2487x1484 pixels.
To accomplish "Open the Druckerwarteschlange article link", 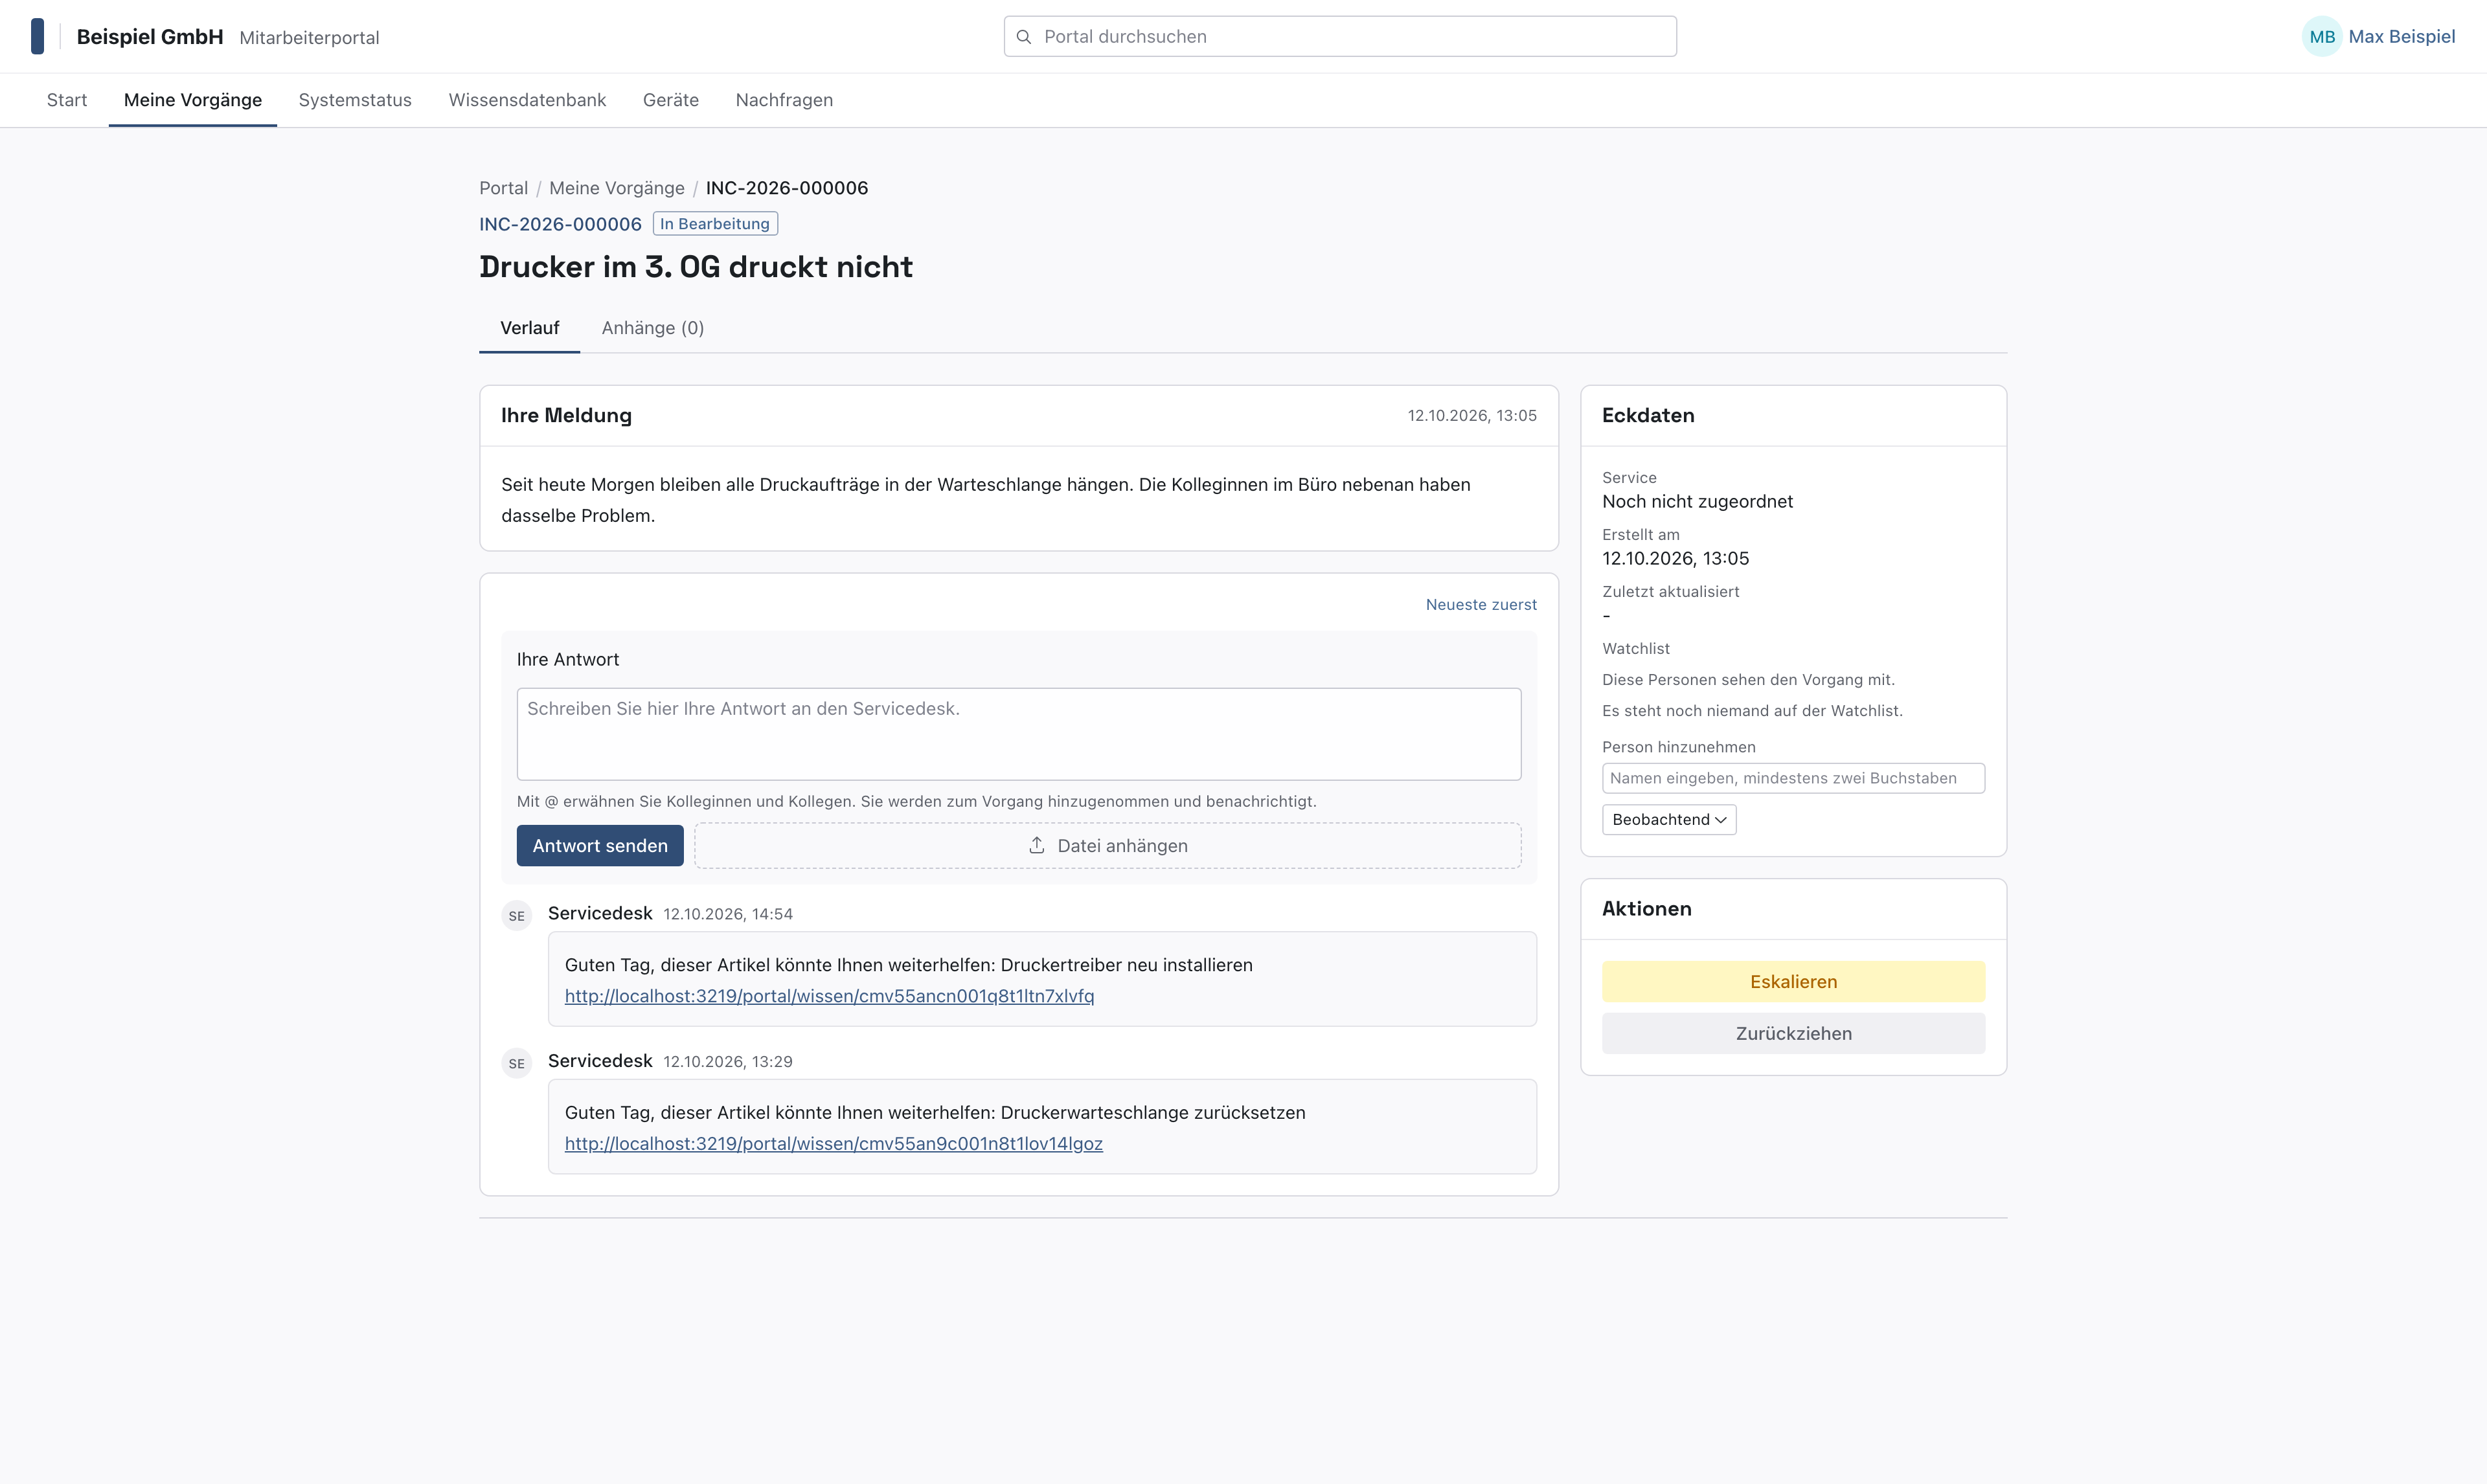I will pos(833,1143).
